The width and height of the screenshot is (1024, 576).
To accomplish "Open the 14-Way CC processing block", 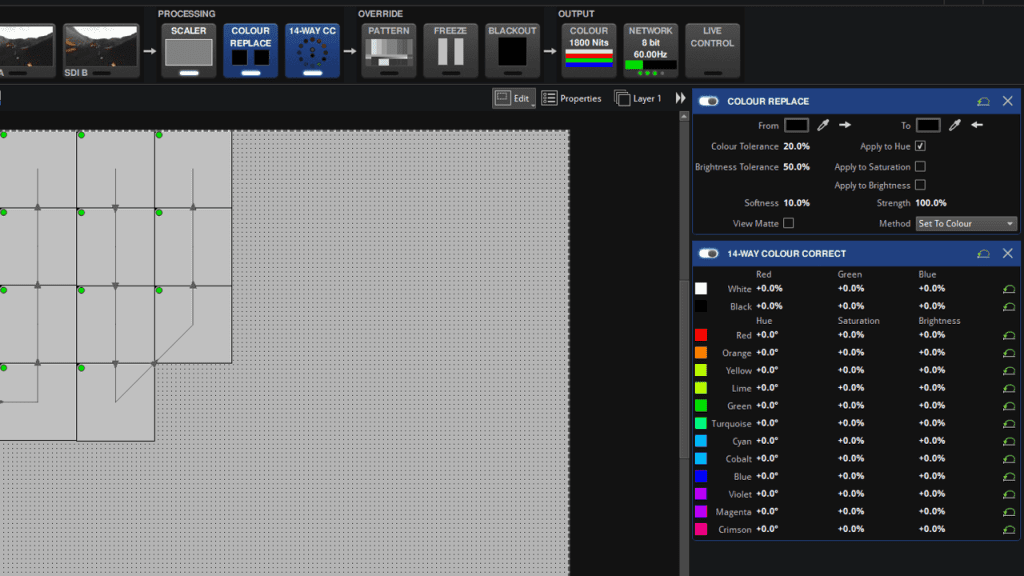I will click(x=312, y=51).
